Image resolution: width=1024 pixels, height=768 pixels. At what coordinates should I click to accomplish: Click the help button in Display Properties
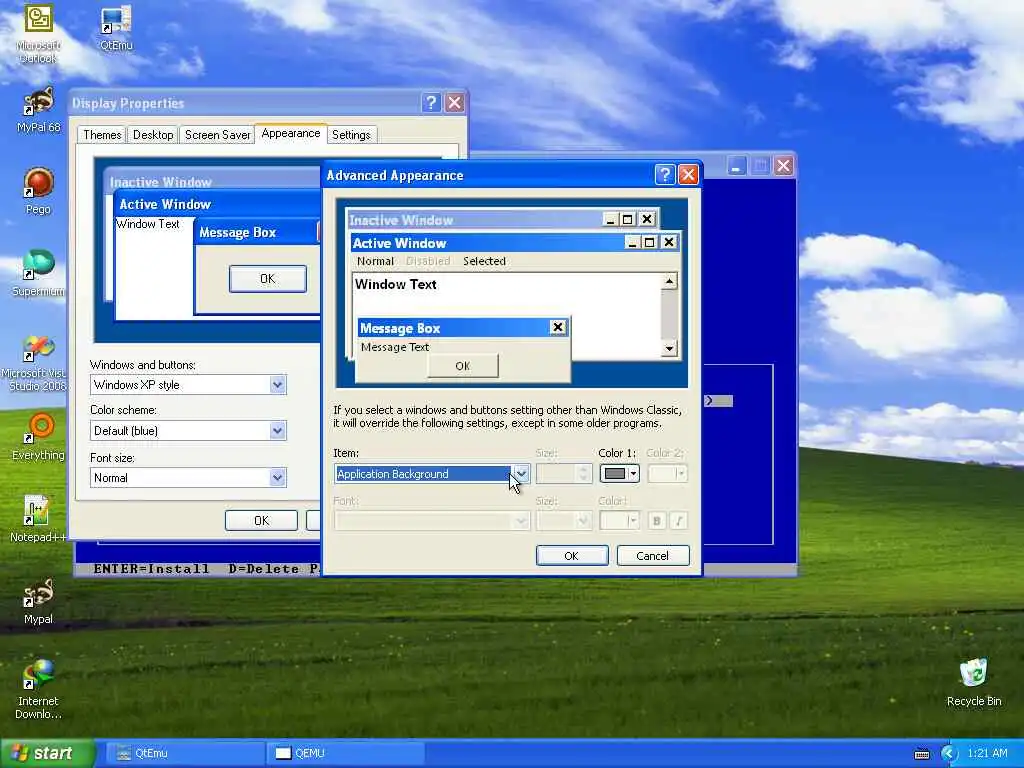point(430,103)
